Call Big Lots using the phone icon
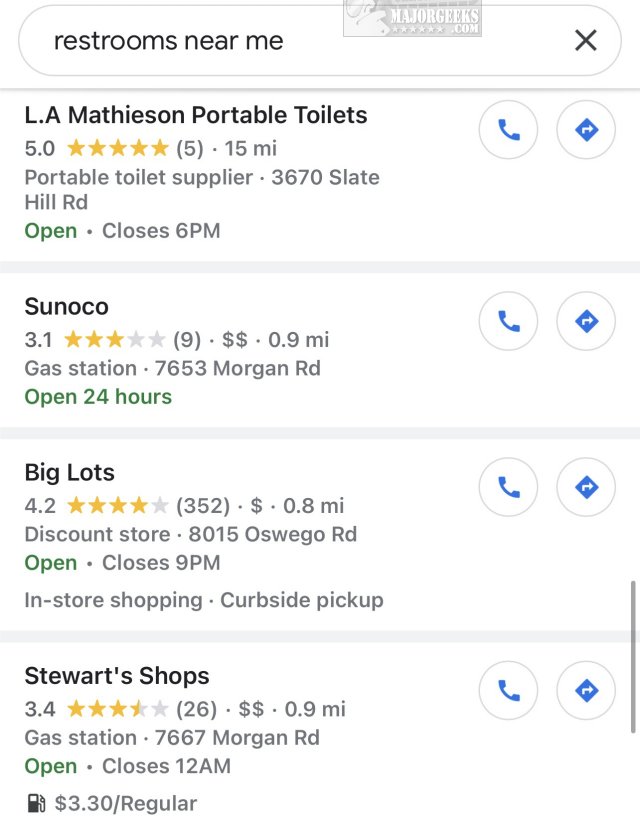Screen dimensions: 640x829 508,487
